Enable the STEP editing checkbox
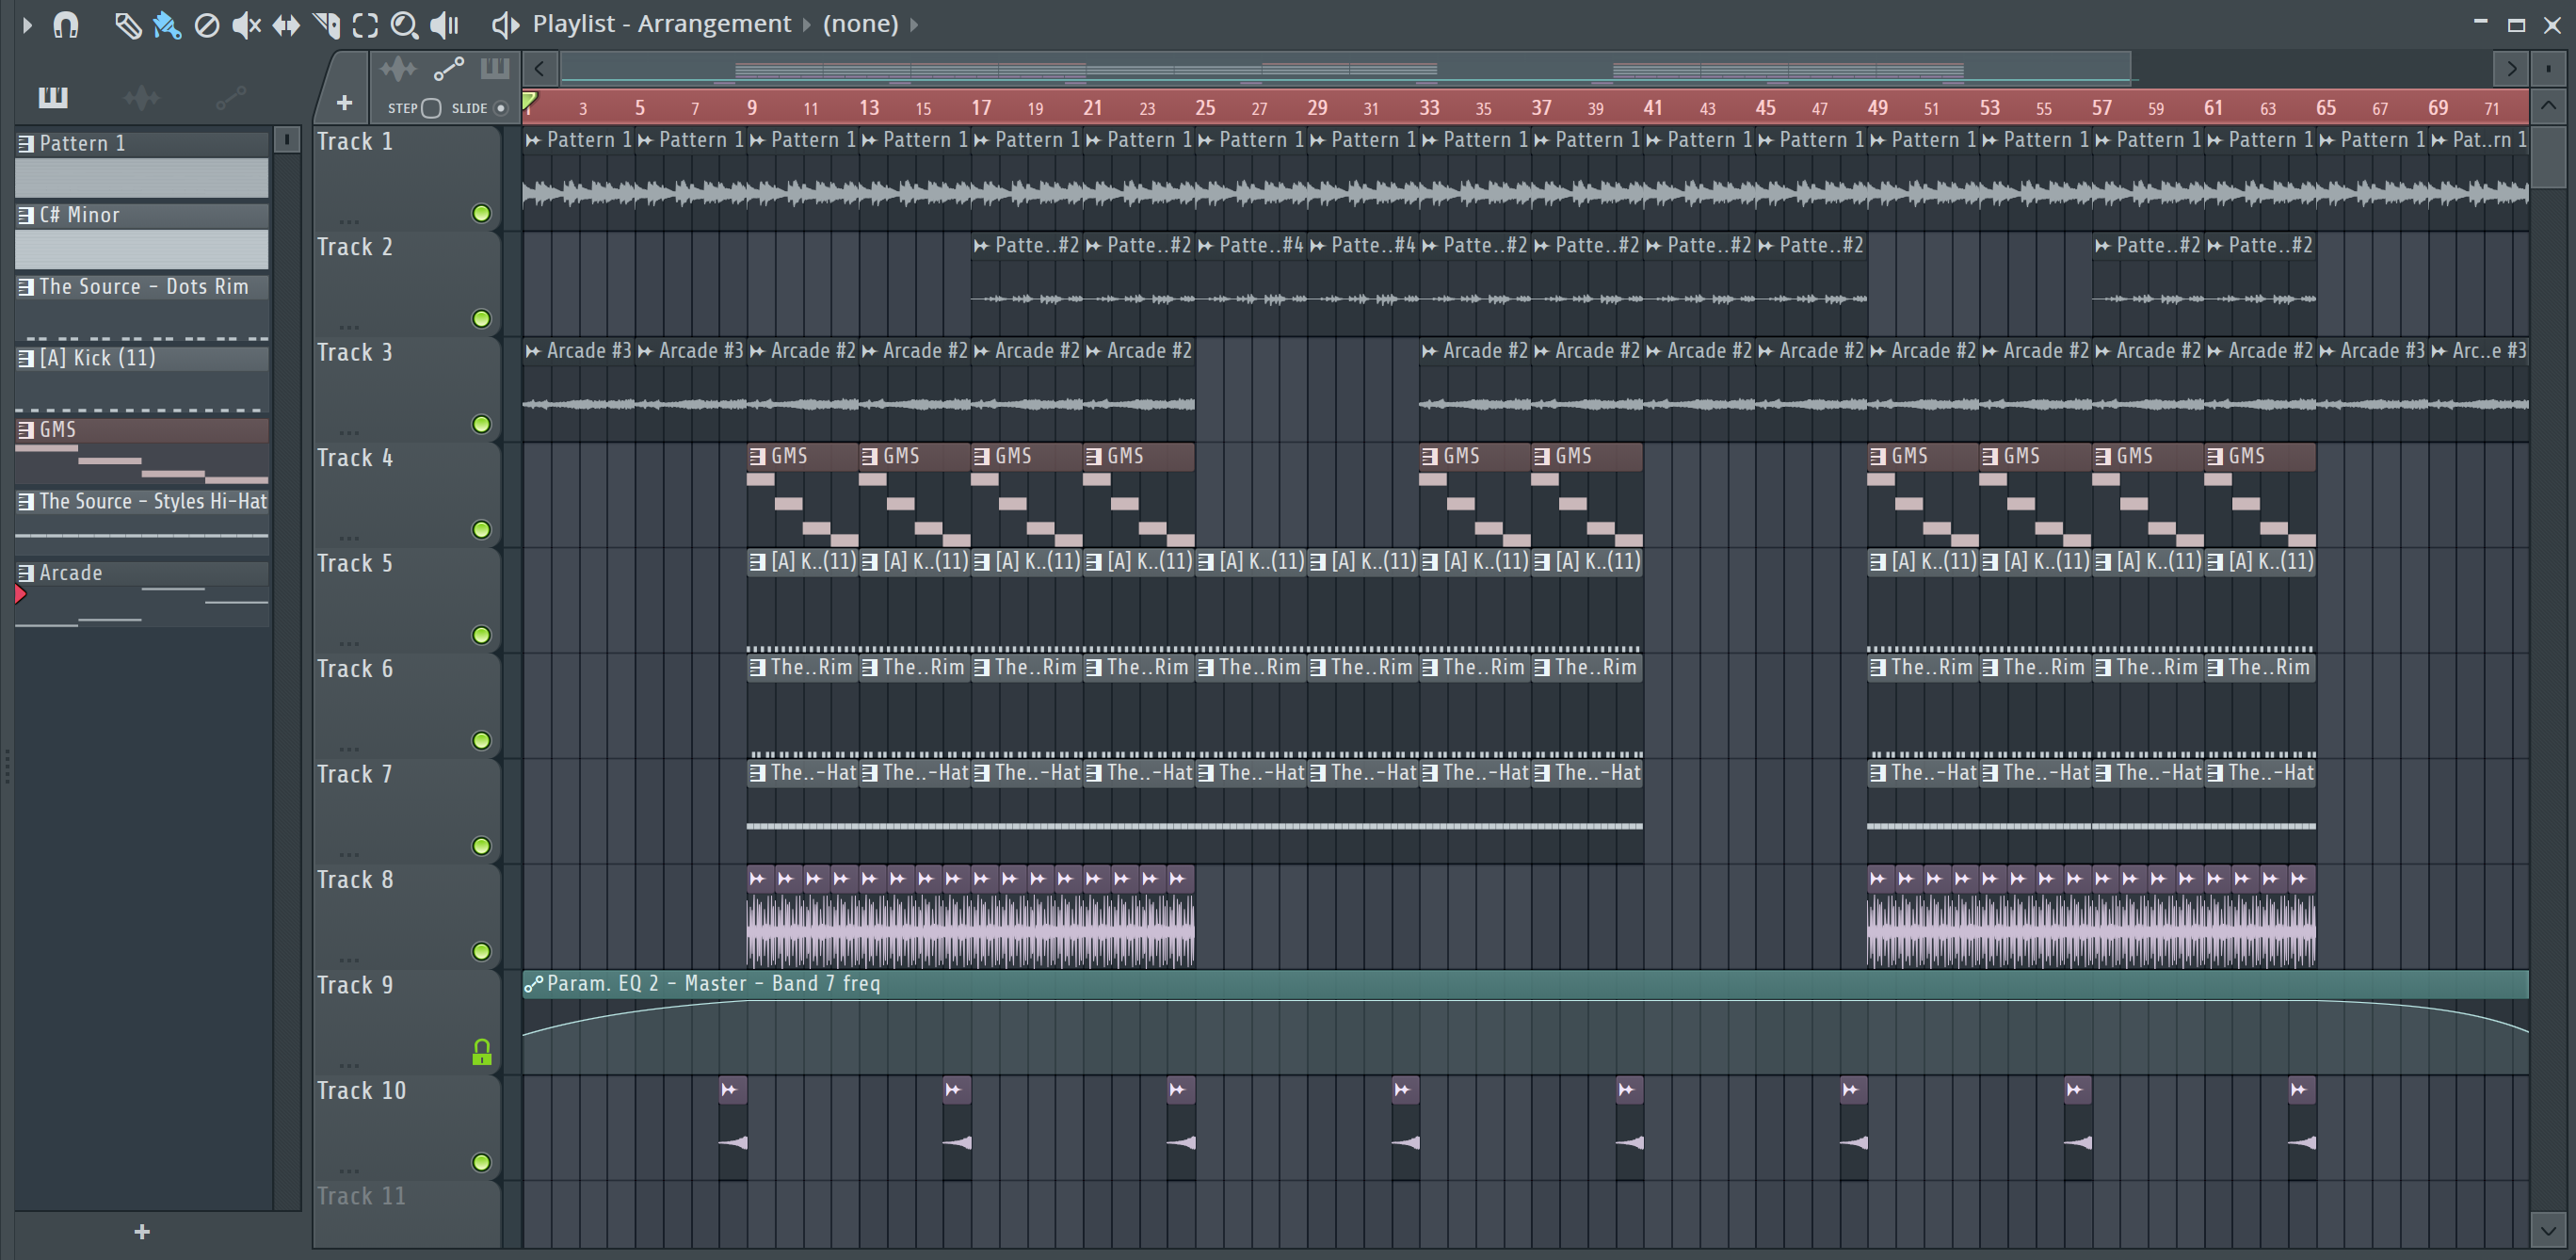This screenshot has height=1260, width=2576. pyautogui.click(x=431, y=108)
